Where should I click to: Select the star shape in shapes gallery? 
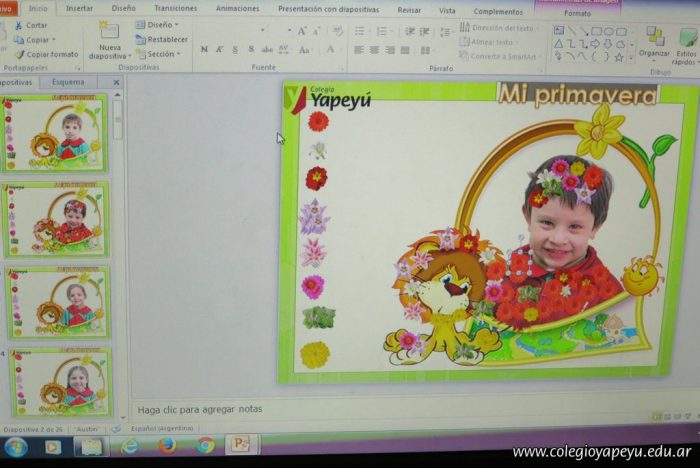618,57
